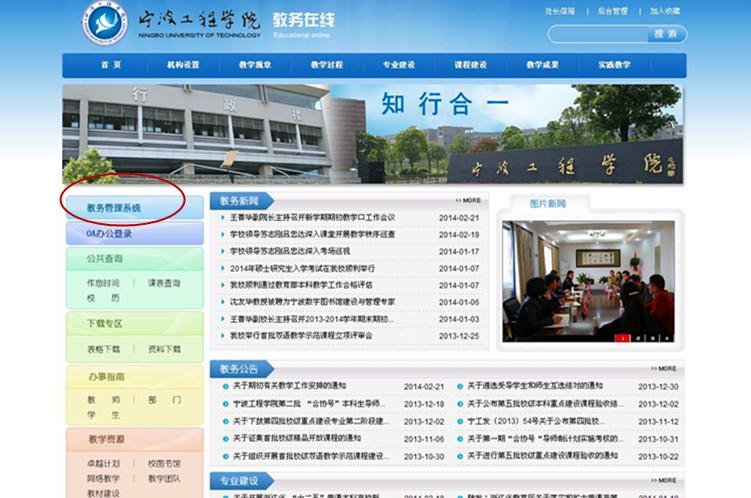Image resolution: width=751 pixels, height=498 pixels.
Task: Open the 首页 navigation menu item
Action: [110, 65]
